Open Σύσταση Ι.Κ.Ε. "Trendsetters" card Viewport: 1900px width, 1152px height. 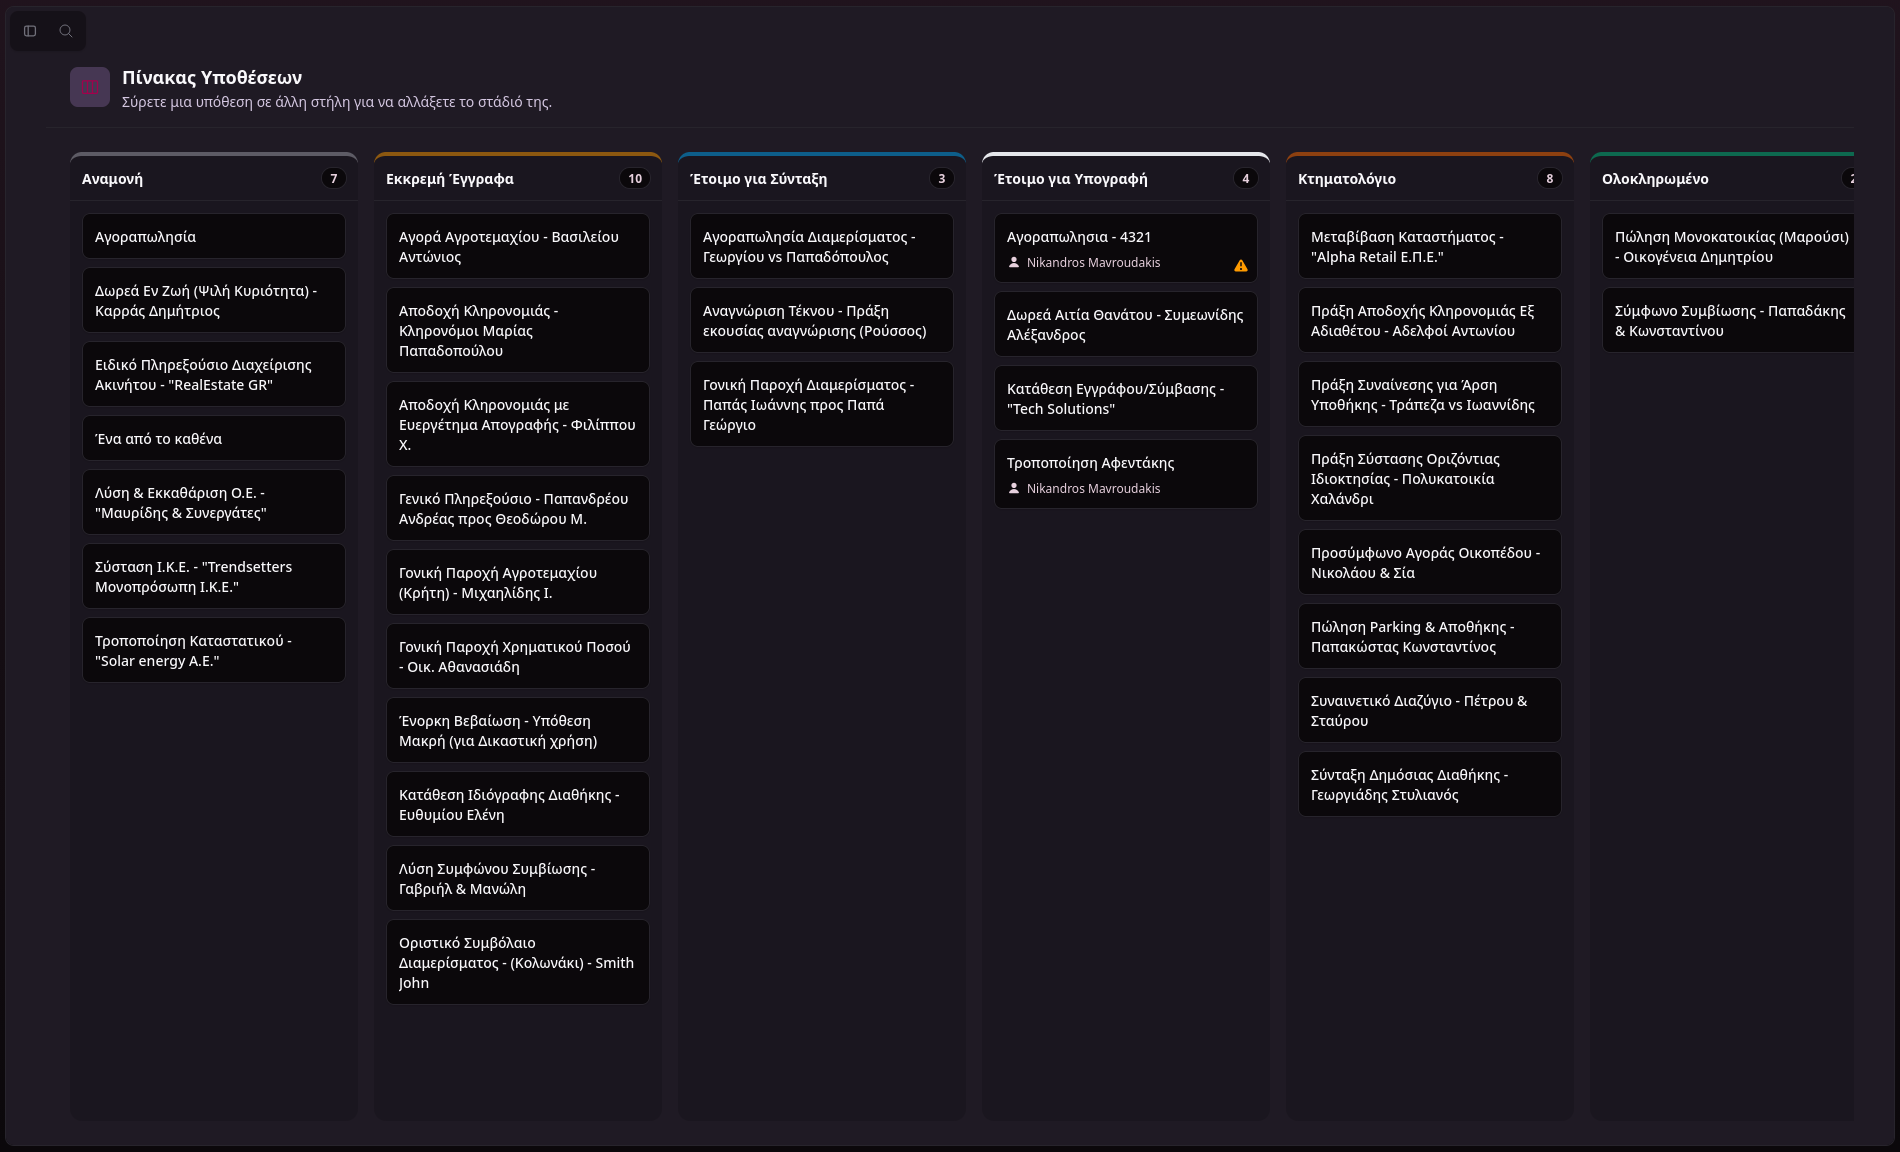[x=214, y=577]
